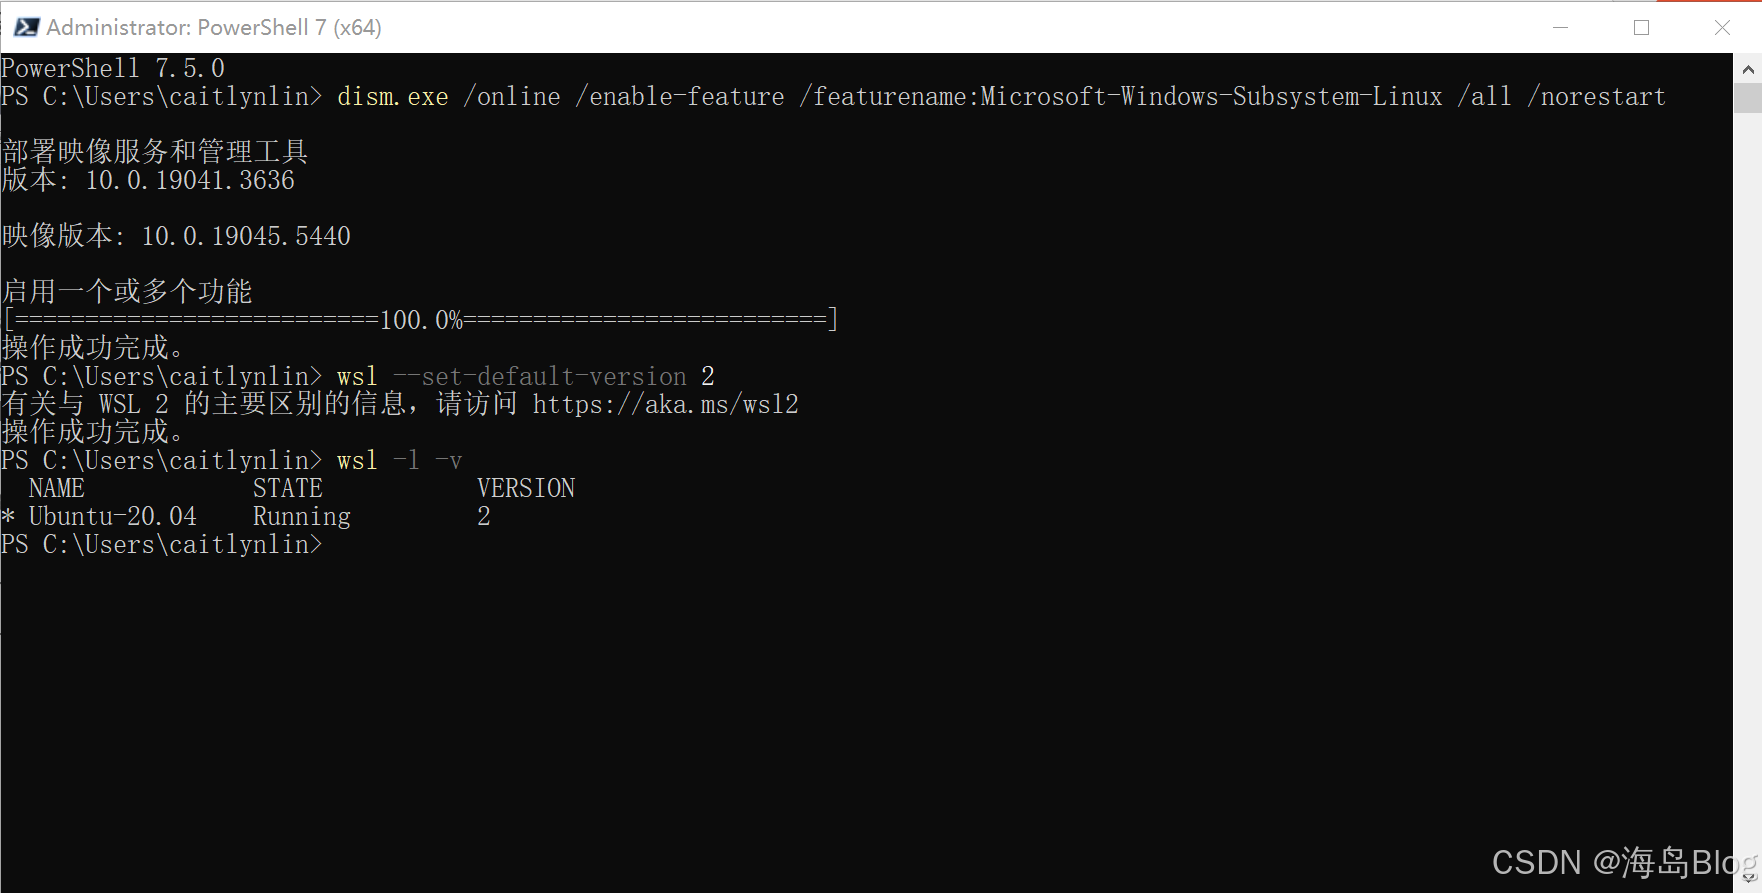Viewport: 1762px width, 893px height.
Task: Maximize the PowerShell window
Action: (x=1641, y=27)
